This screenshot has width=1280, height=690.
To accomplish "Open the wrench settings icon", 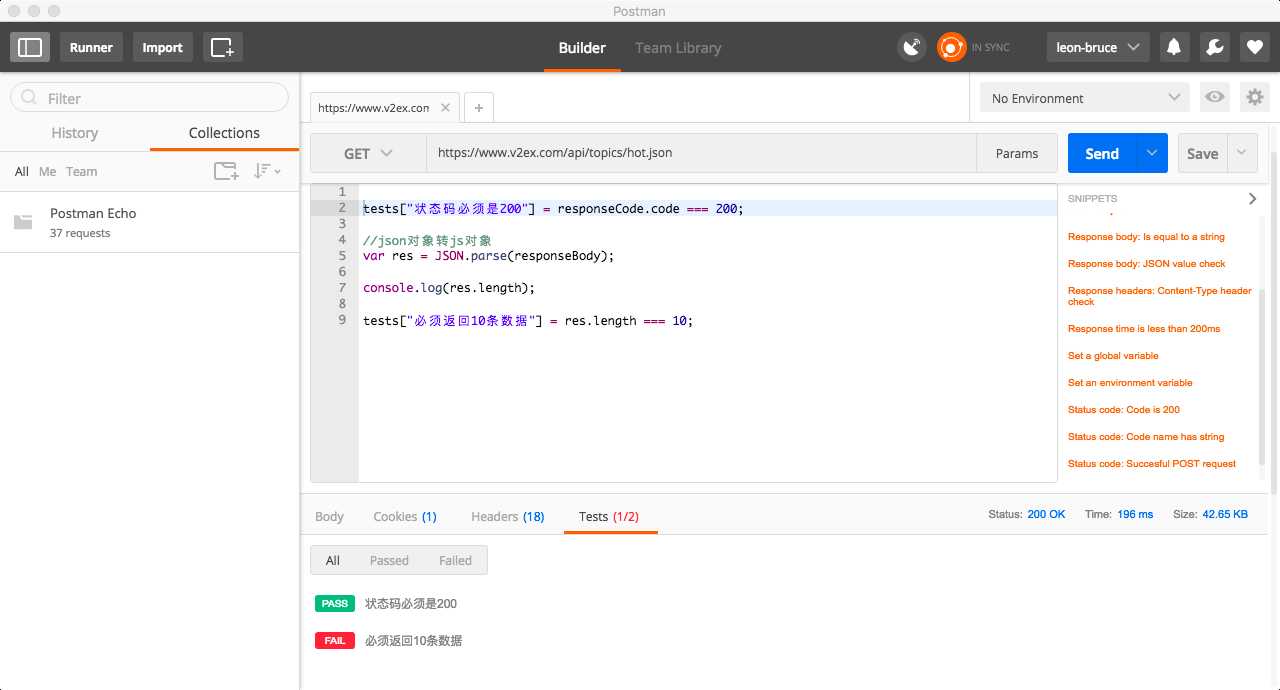I will click(1214, 47).
